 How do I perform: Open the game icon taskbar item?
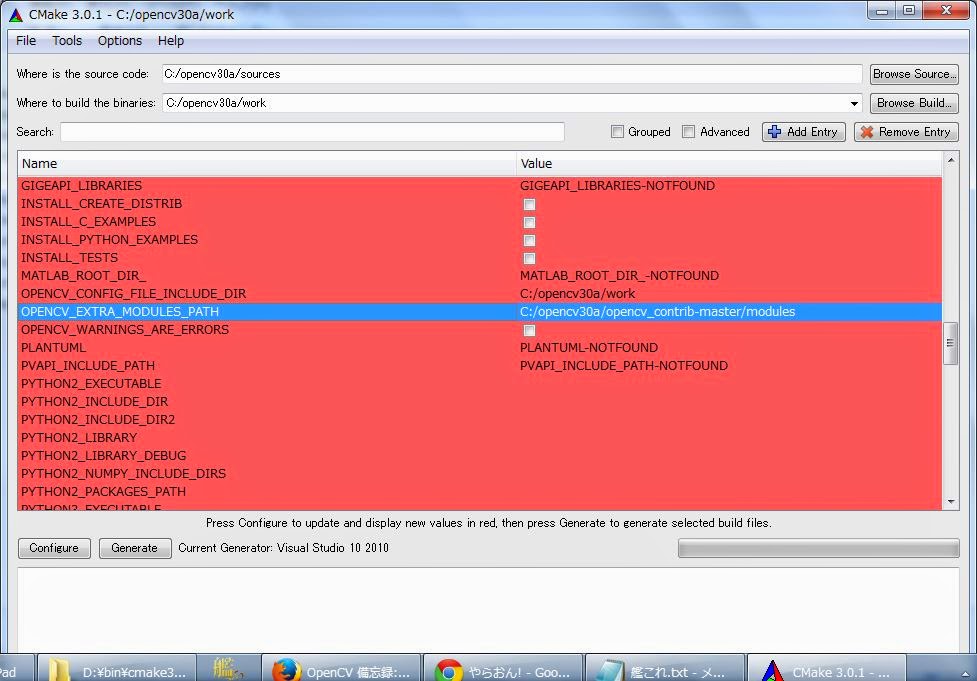tap(229, 669)
